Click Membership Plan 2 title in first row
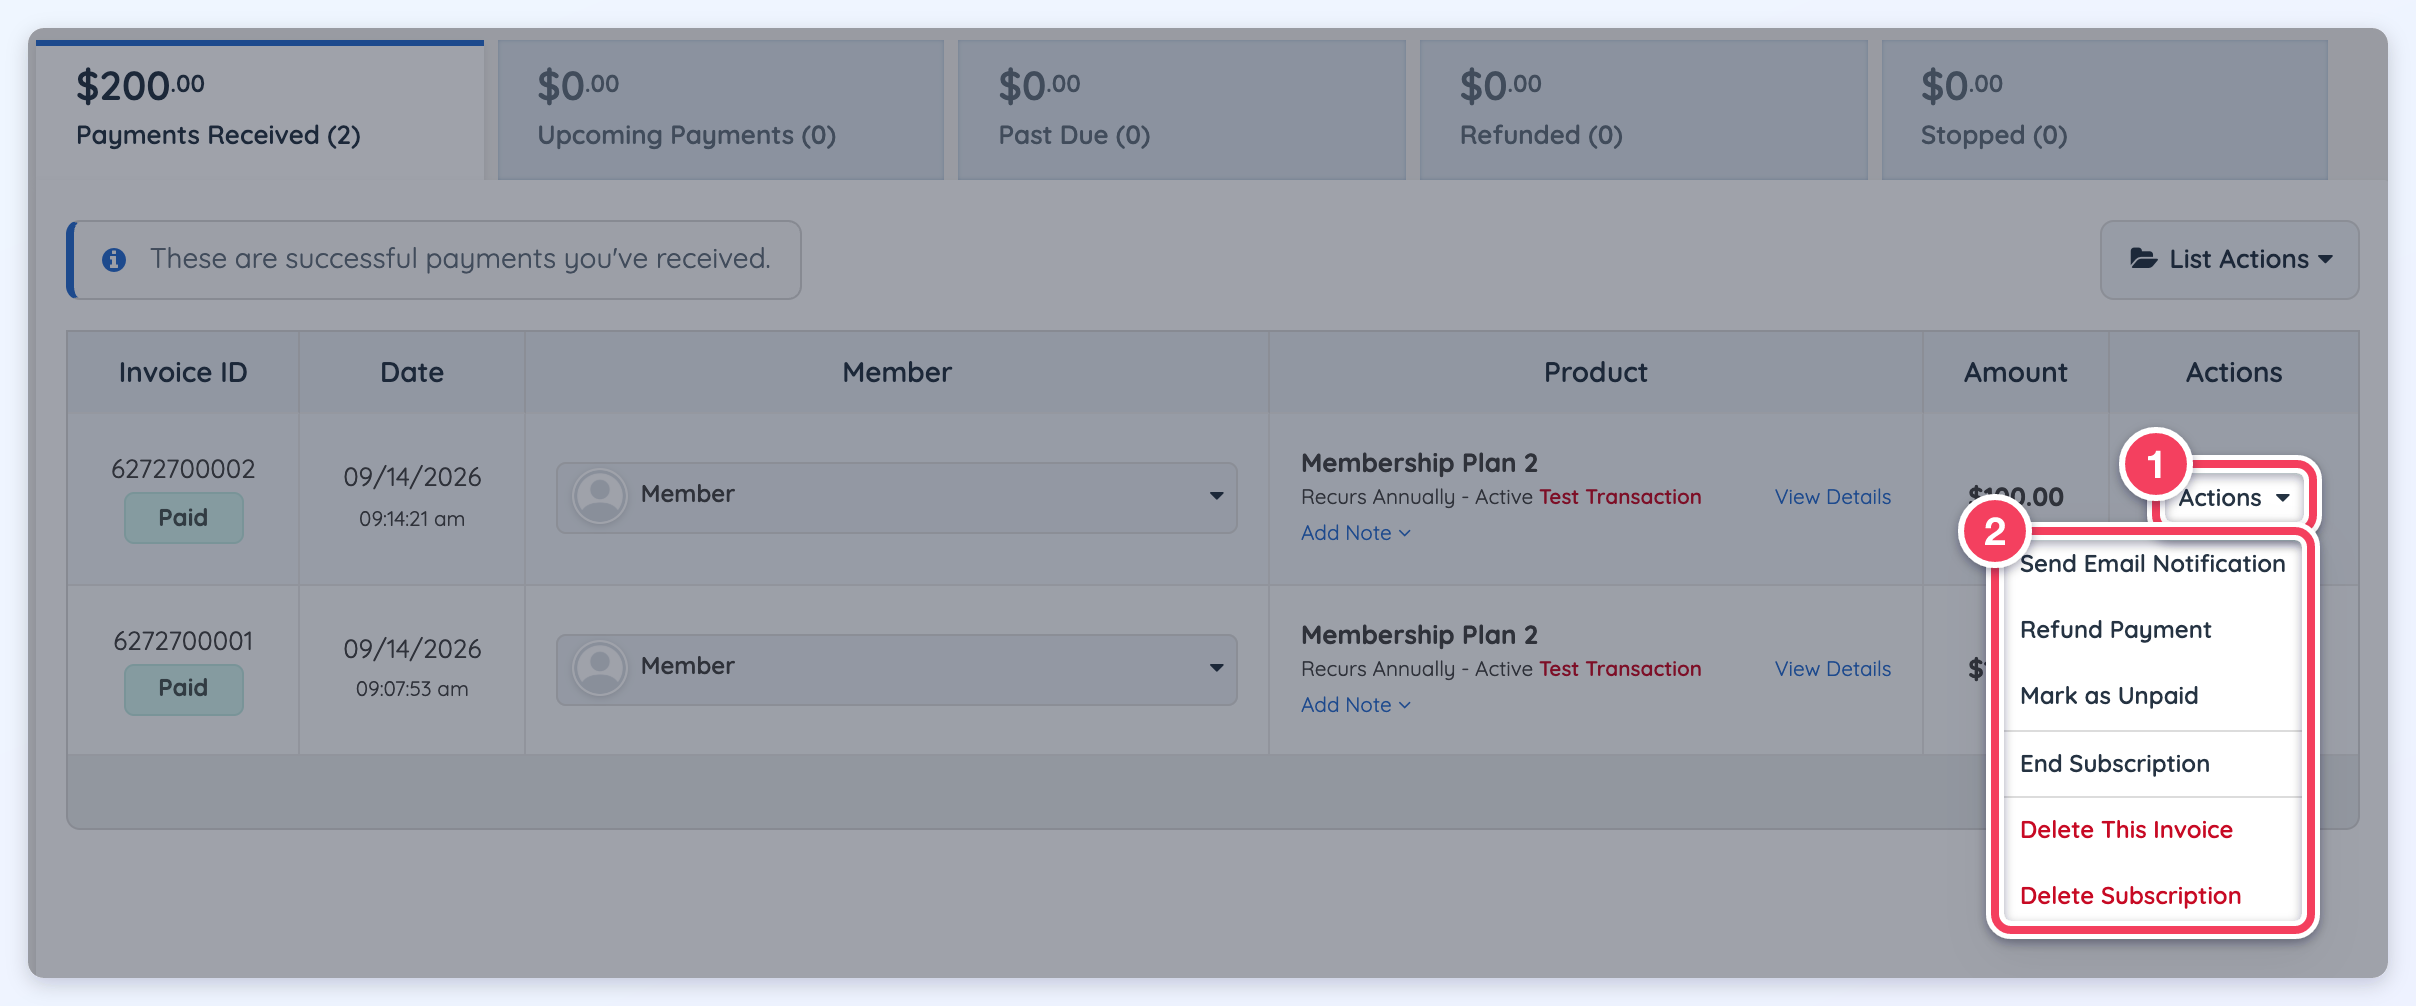This screenshot has height=1006, width=2416. pyautogui.click(x=1419, y=463)
